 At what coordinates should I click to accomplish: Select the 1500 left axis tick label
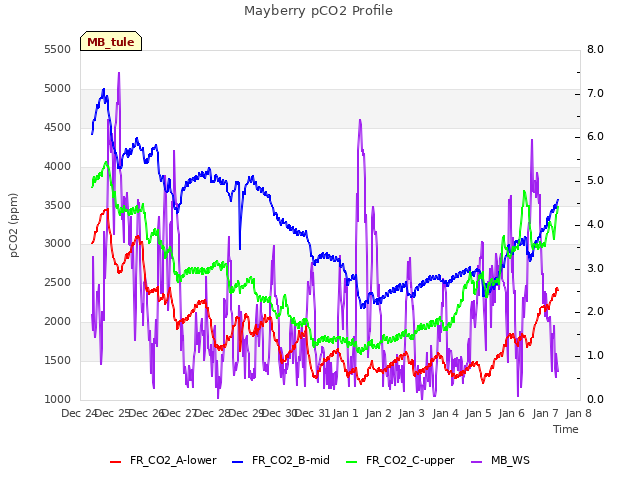pyautogui.click(x=58, y=360)
